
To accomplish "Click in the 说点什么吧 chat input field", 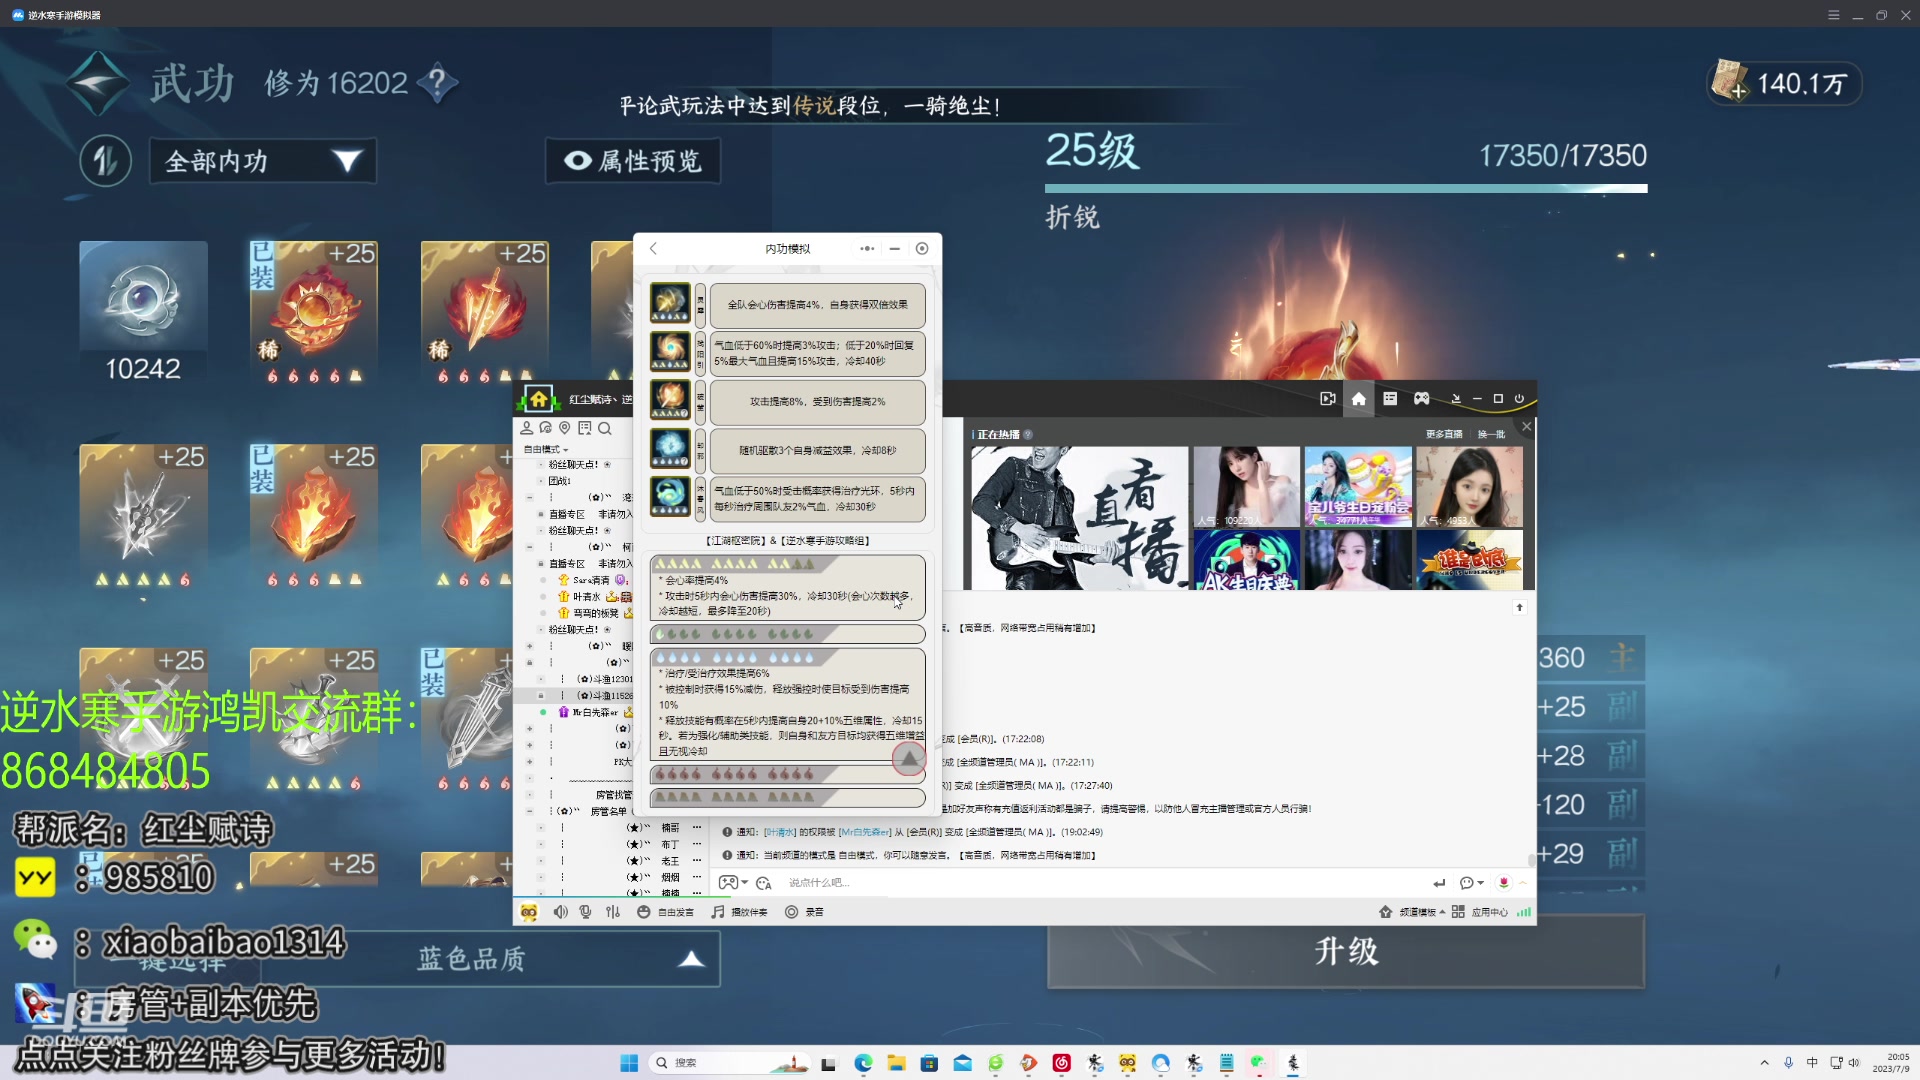I will click(x=1100, y=883).
